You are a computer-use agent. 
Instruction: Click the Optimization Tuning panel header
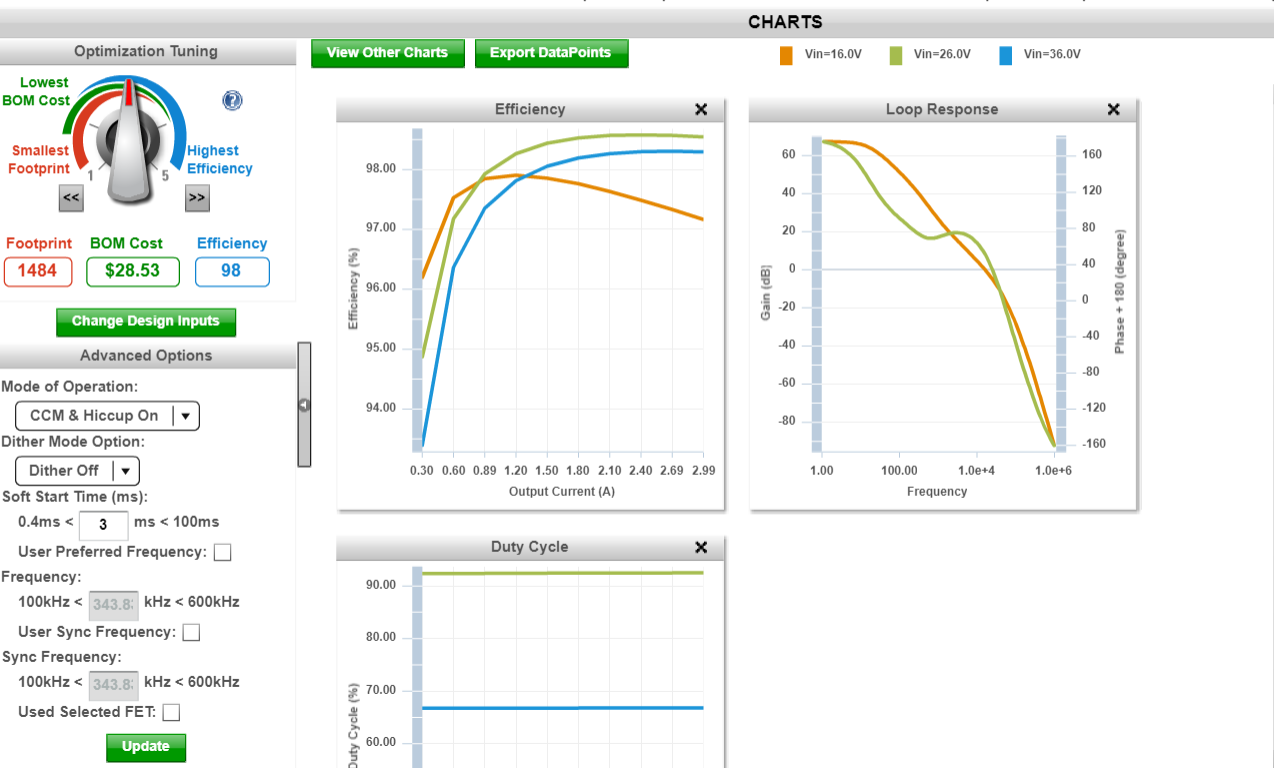pos(146,52)
